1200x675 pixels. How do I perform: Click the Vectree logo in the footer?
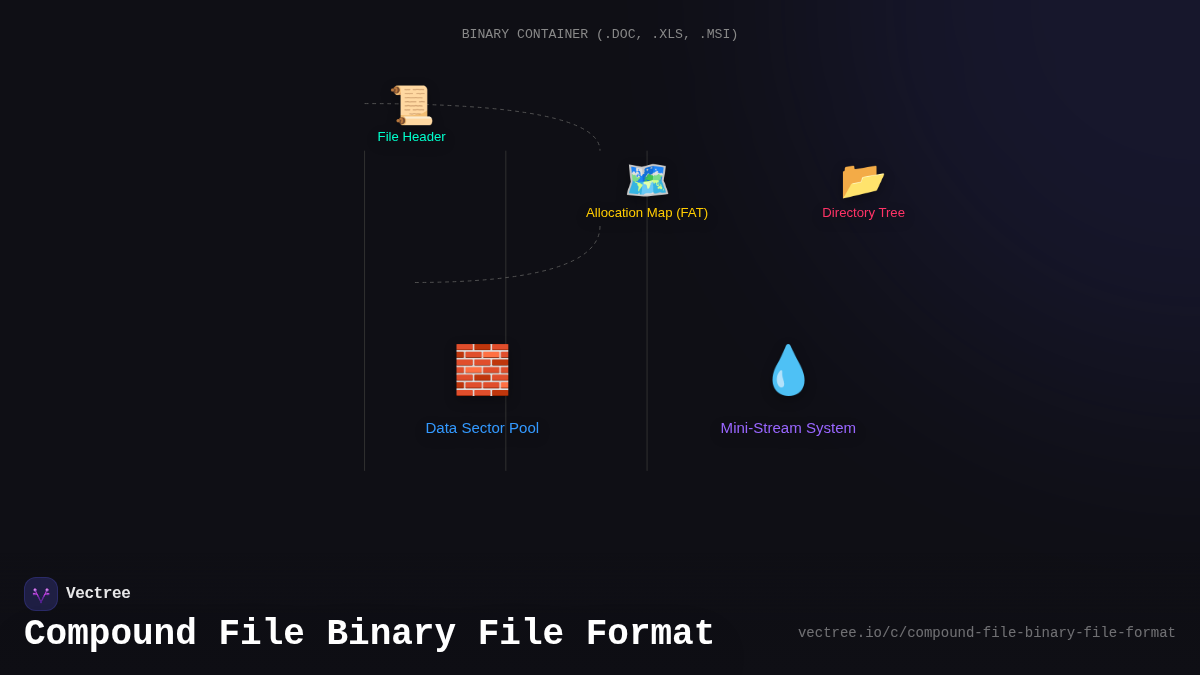pyautogui.click(x=40, y=593)
